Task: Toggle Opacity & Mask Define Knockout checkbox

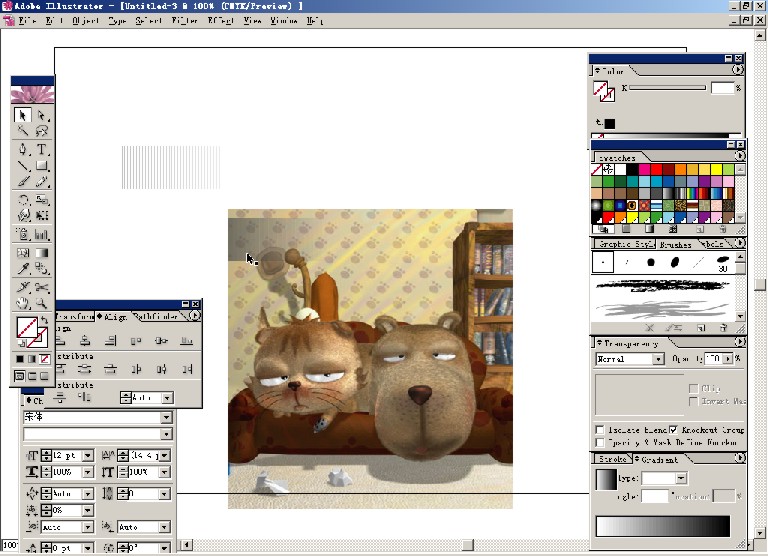Action: [x=600, y=442]
